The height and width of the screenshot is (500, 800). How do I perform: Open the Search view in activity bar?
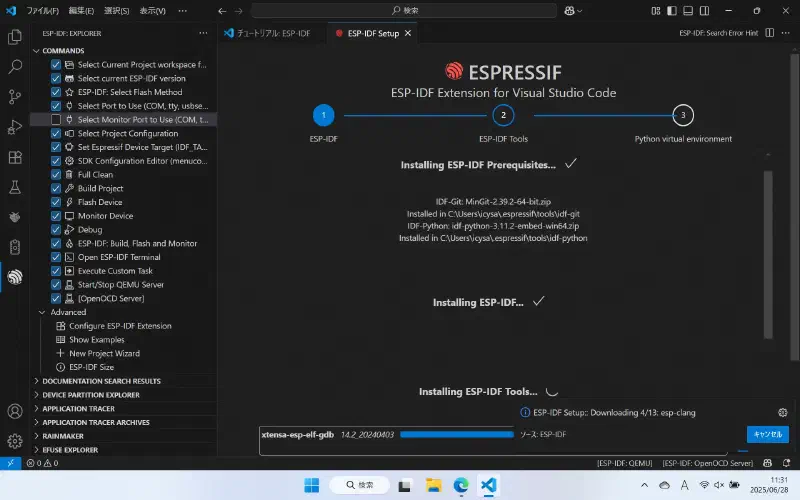15,66
